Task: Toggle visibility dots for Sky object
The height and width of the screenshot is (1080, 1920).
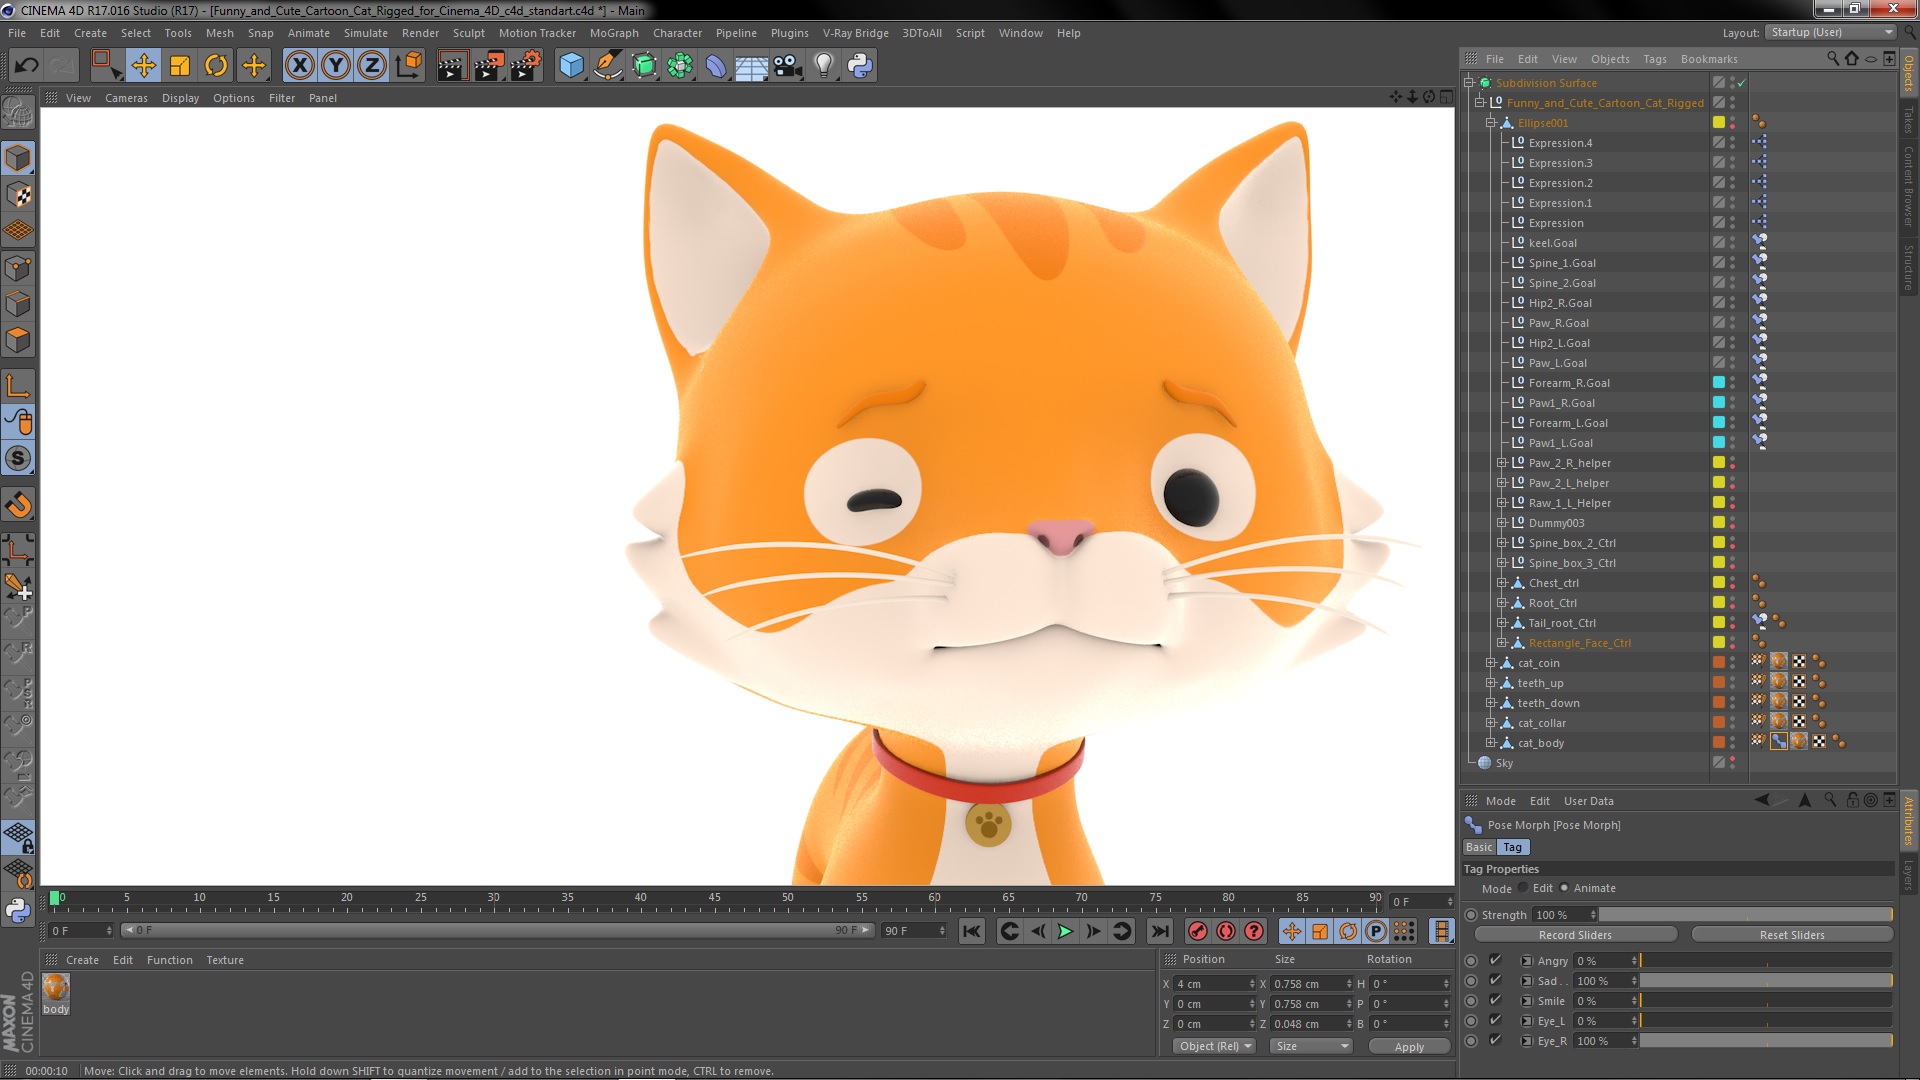Action: tap(1733, 763)
